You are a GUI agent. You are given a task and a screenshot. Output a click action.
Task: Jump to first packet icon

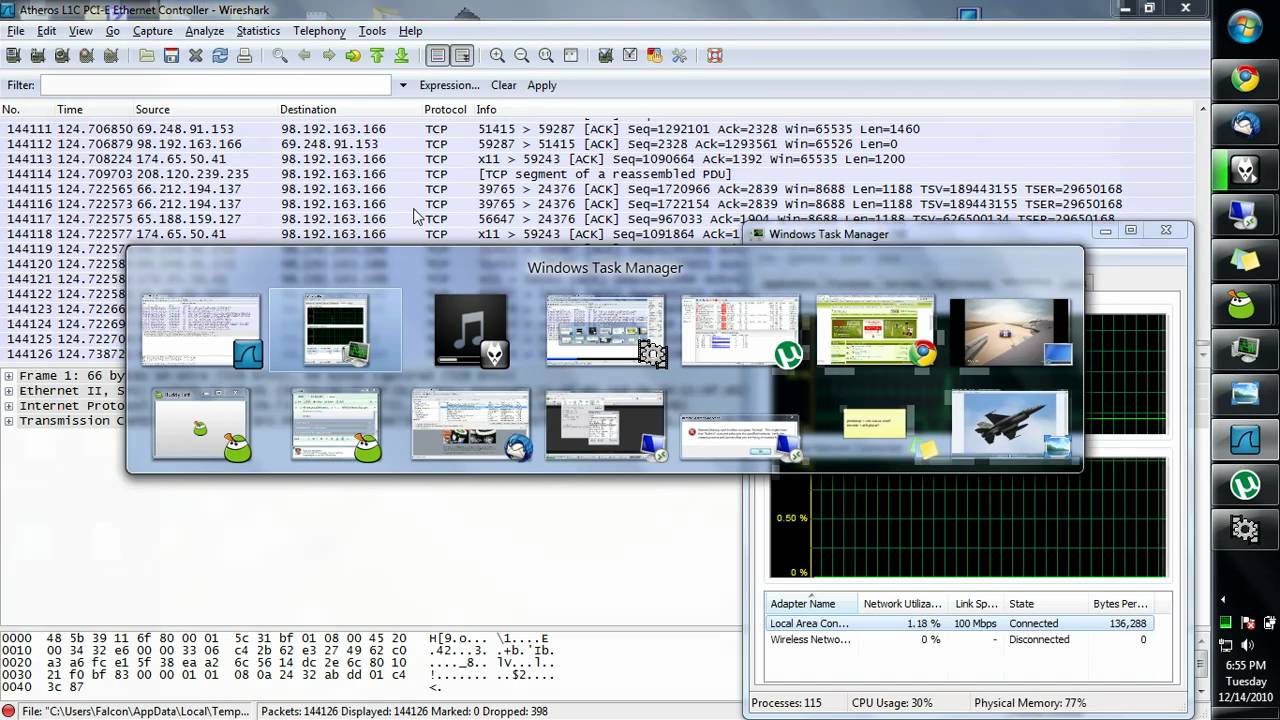click(x=377, y=56)
